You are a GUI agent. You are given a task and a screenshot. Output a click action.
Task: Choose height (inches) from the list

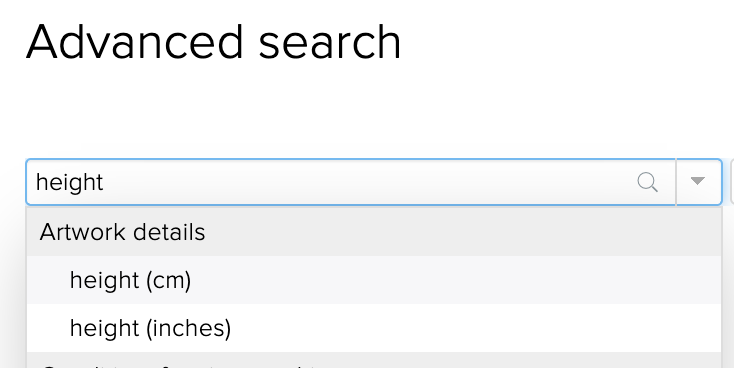pyautogui.click(x=374, y=328)
